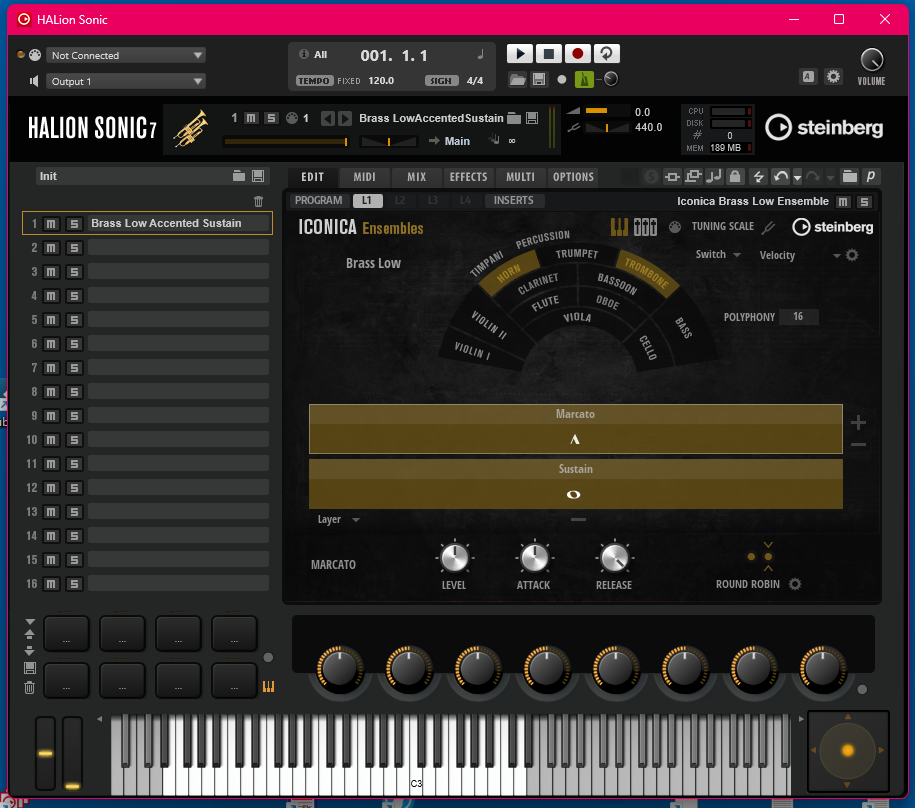Open load program folder icon beside Brass LowAccentedSustain

click(x=514, y=118)
